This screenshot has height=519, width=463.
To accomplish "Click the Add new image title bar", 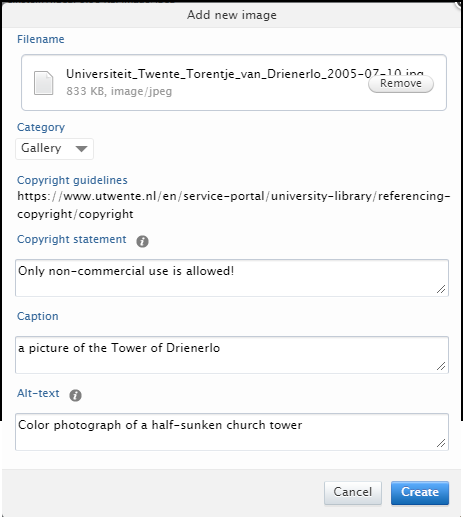I will (232, 15).
